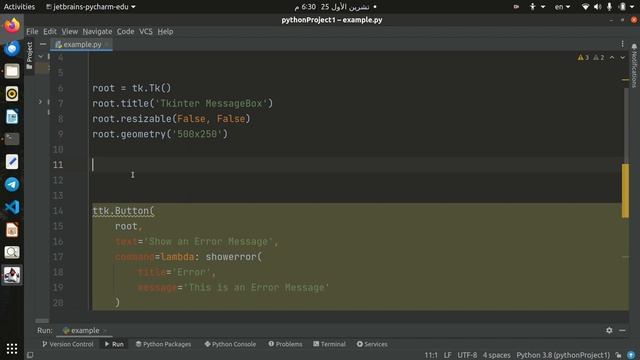Open the Code menu
This screenshot has width=640, height=360.
[x=125, y=31]
